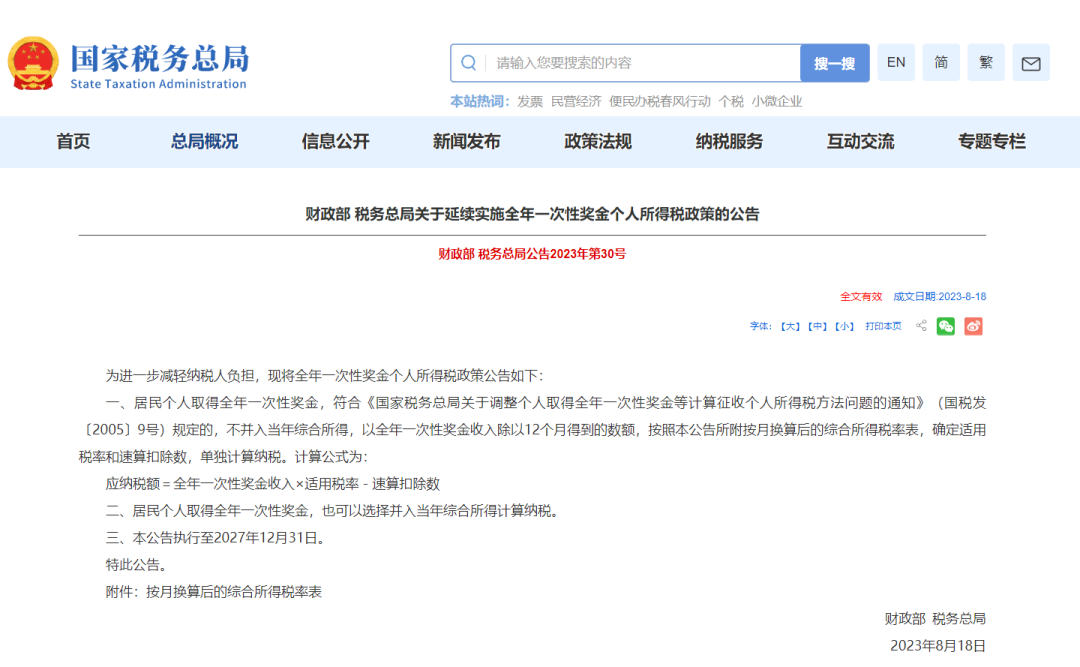Share article via WeChat icon
Viewport: 1080px width, 667px height.
(x=946, y=326)
